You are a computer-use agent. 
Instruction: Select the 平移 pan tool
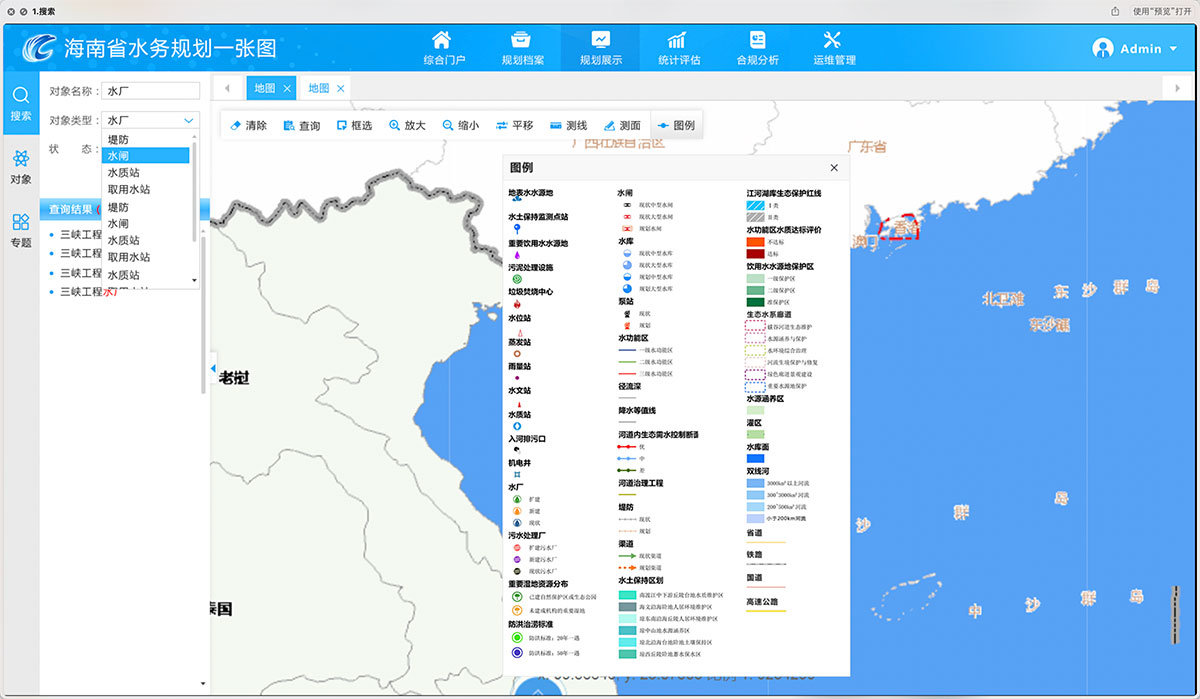(514, 126)
